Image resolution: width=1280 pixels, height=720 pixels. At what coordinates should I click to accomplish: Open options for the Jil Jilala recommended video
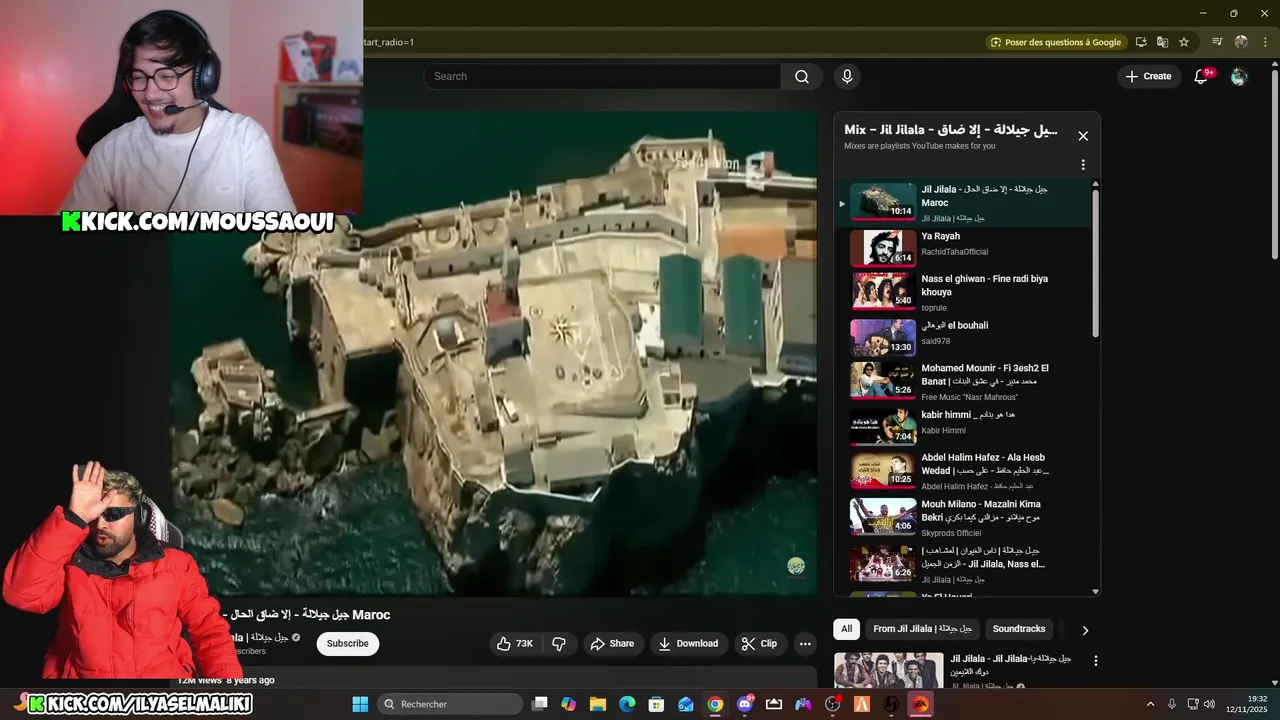[x=1095, y=661]
